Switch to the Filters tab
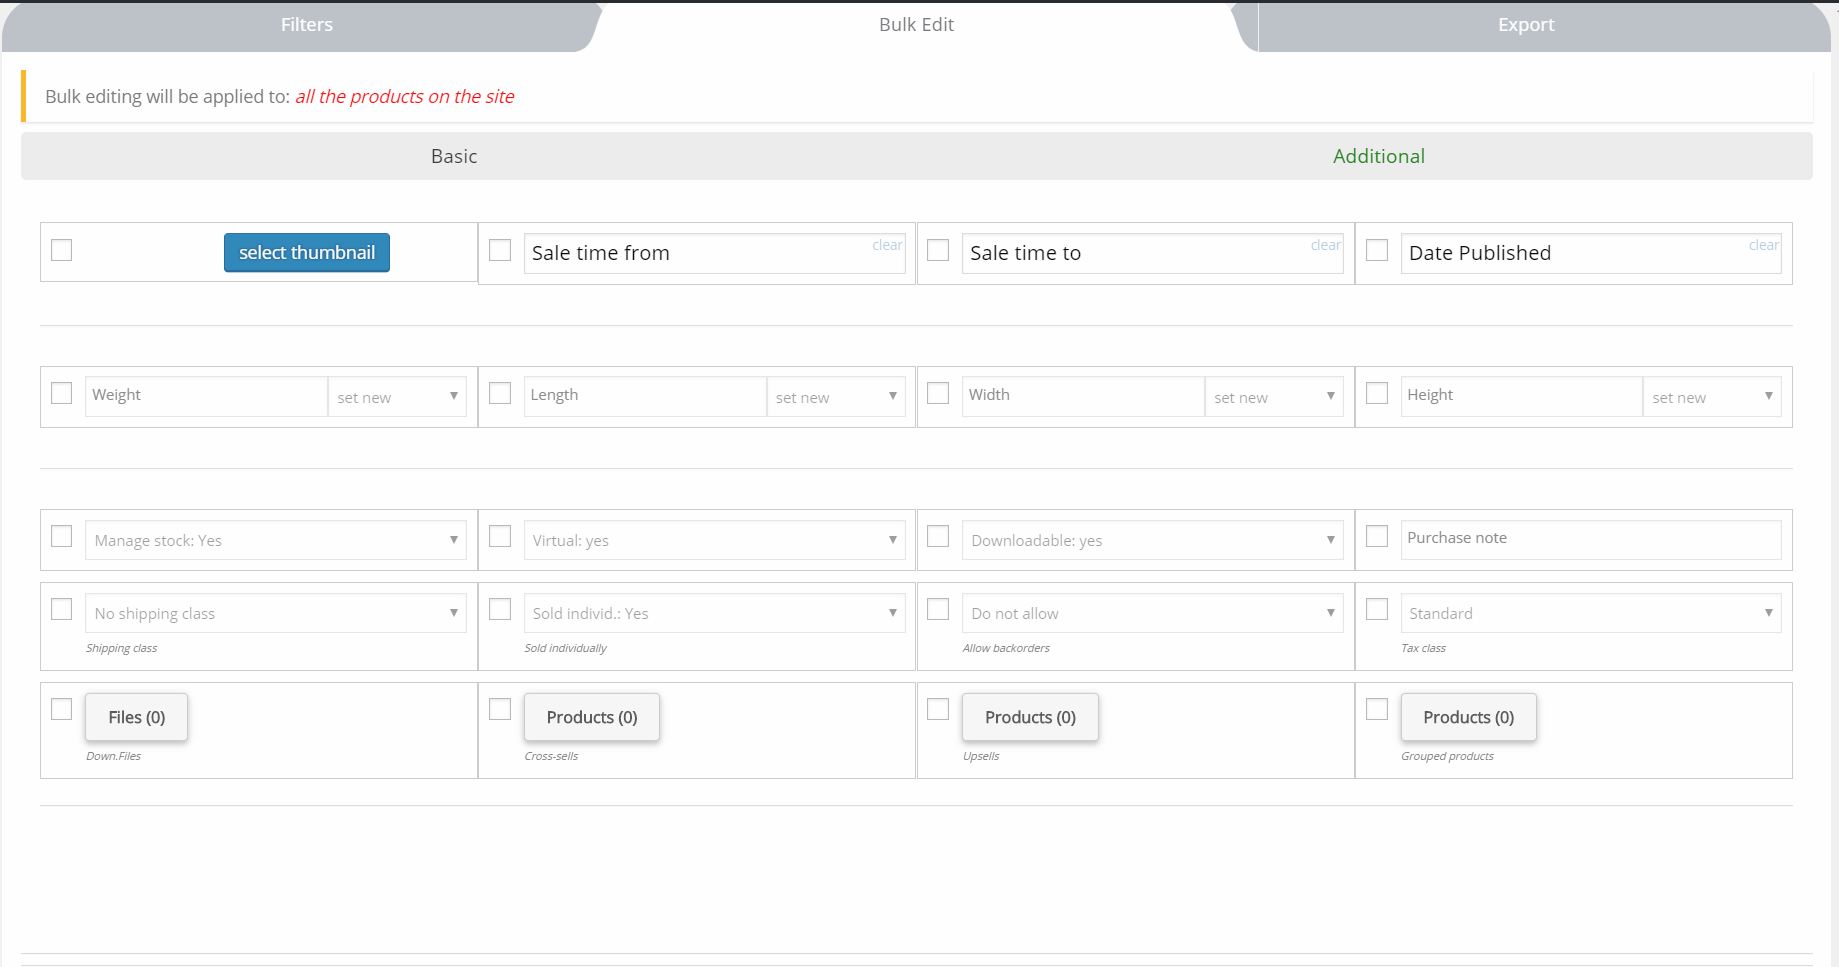Screen dimensions: 1839x967 [x=306, y=25]
